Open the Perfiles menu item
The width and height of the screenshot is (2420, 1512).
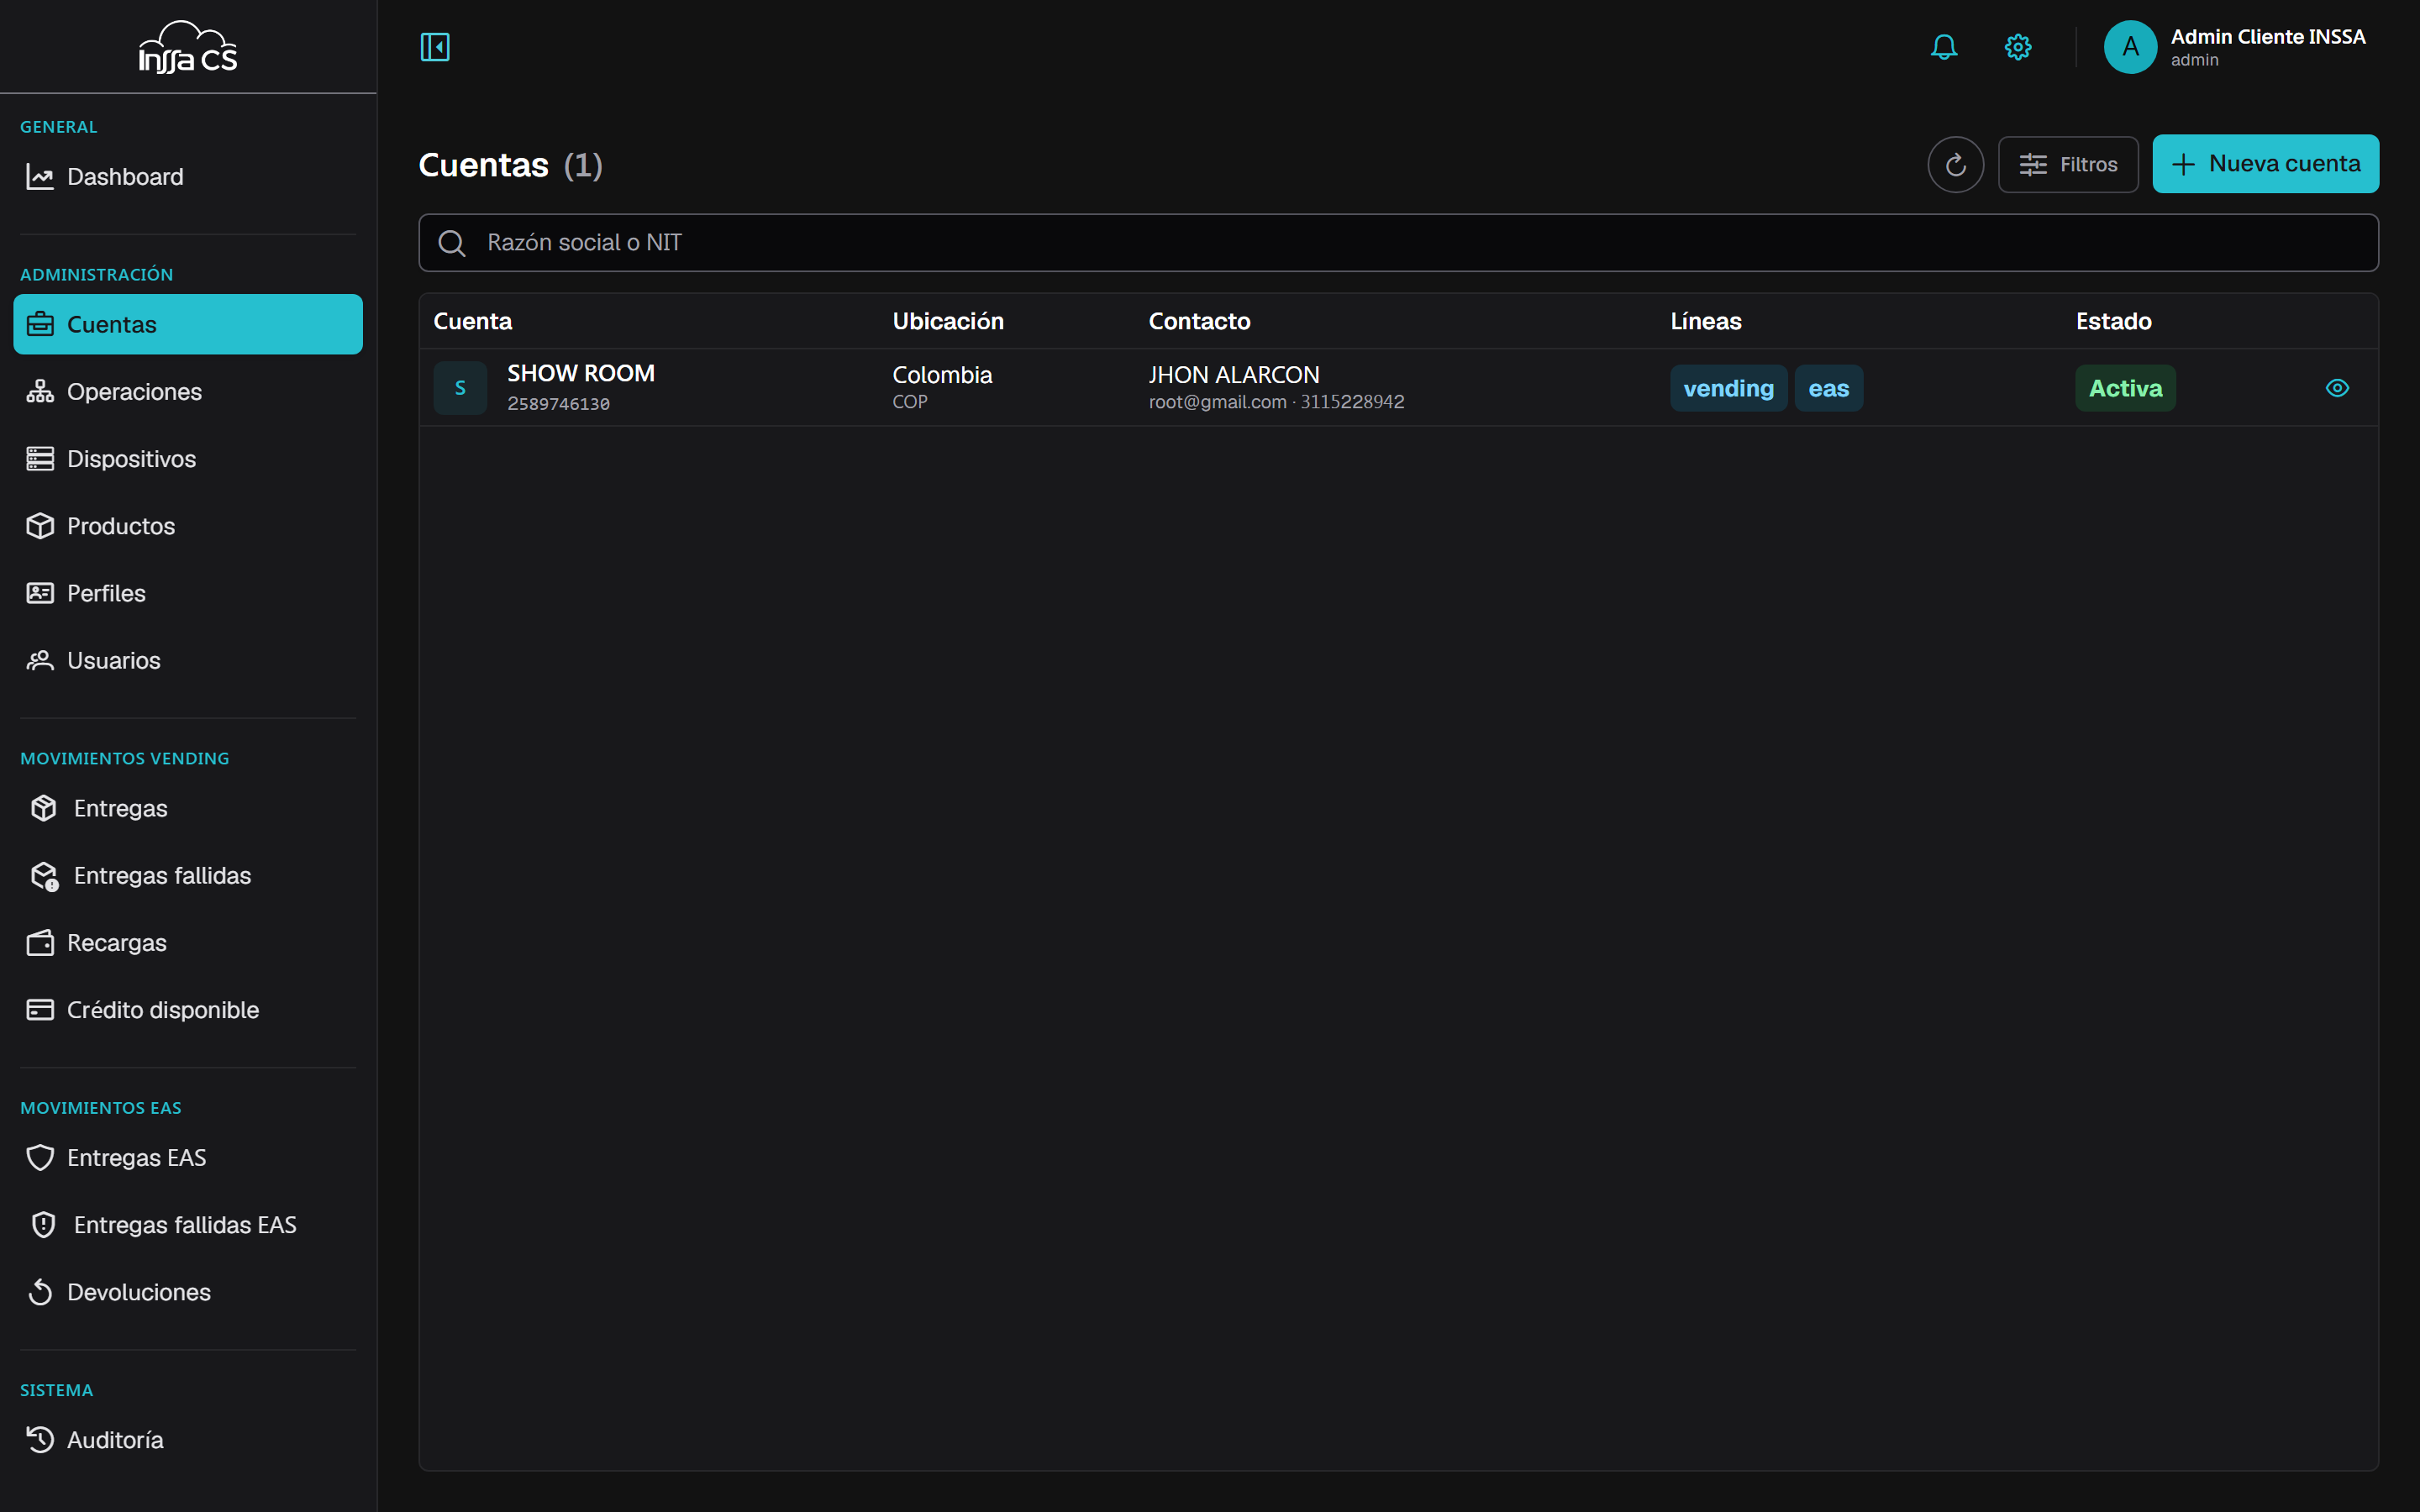coord(188,593)
